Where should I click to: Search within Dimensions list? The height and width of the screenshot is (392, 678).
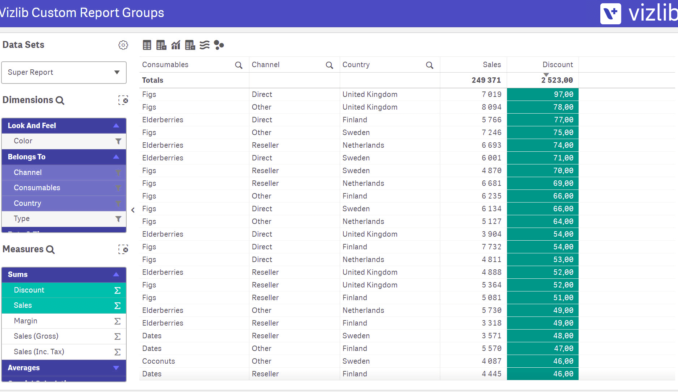pos(60,100)
